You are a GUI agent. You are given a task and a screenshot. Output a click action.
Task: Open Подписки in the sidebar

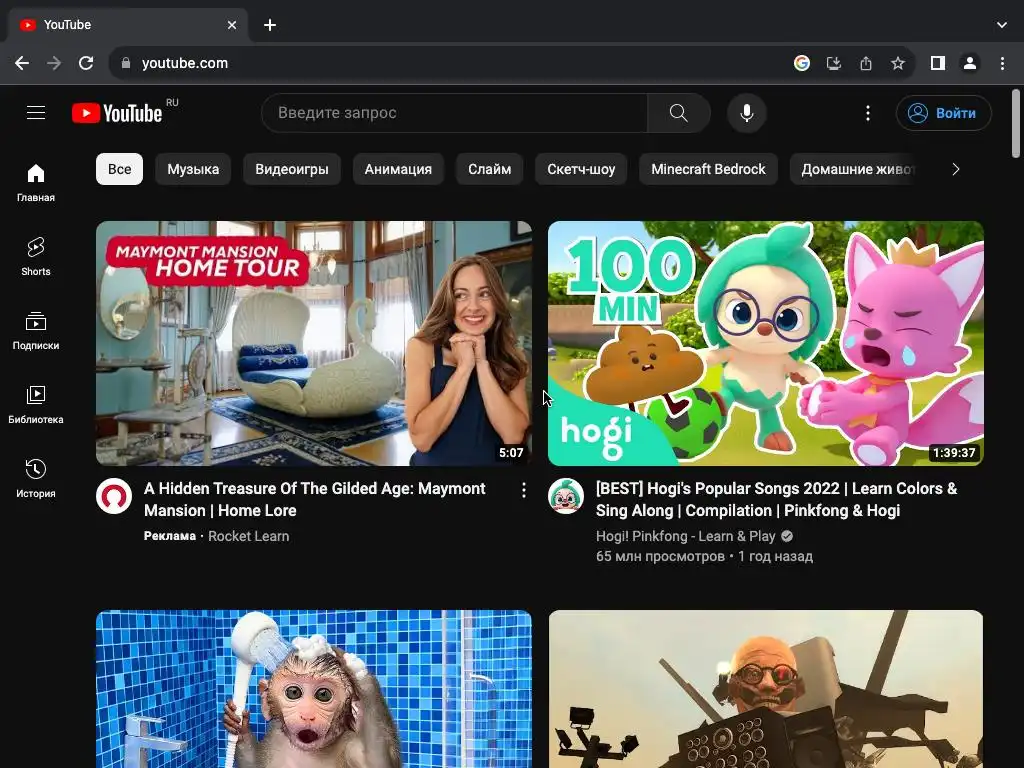pos(36,330)
